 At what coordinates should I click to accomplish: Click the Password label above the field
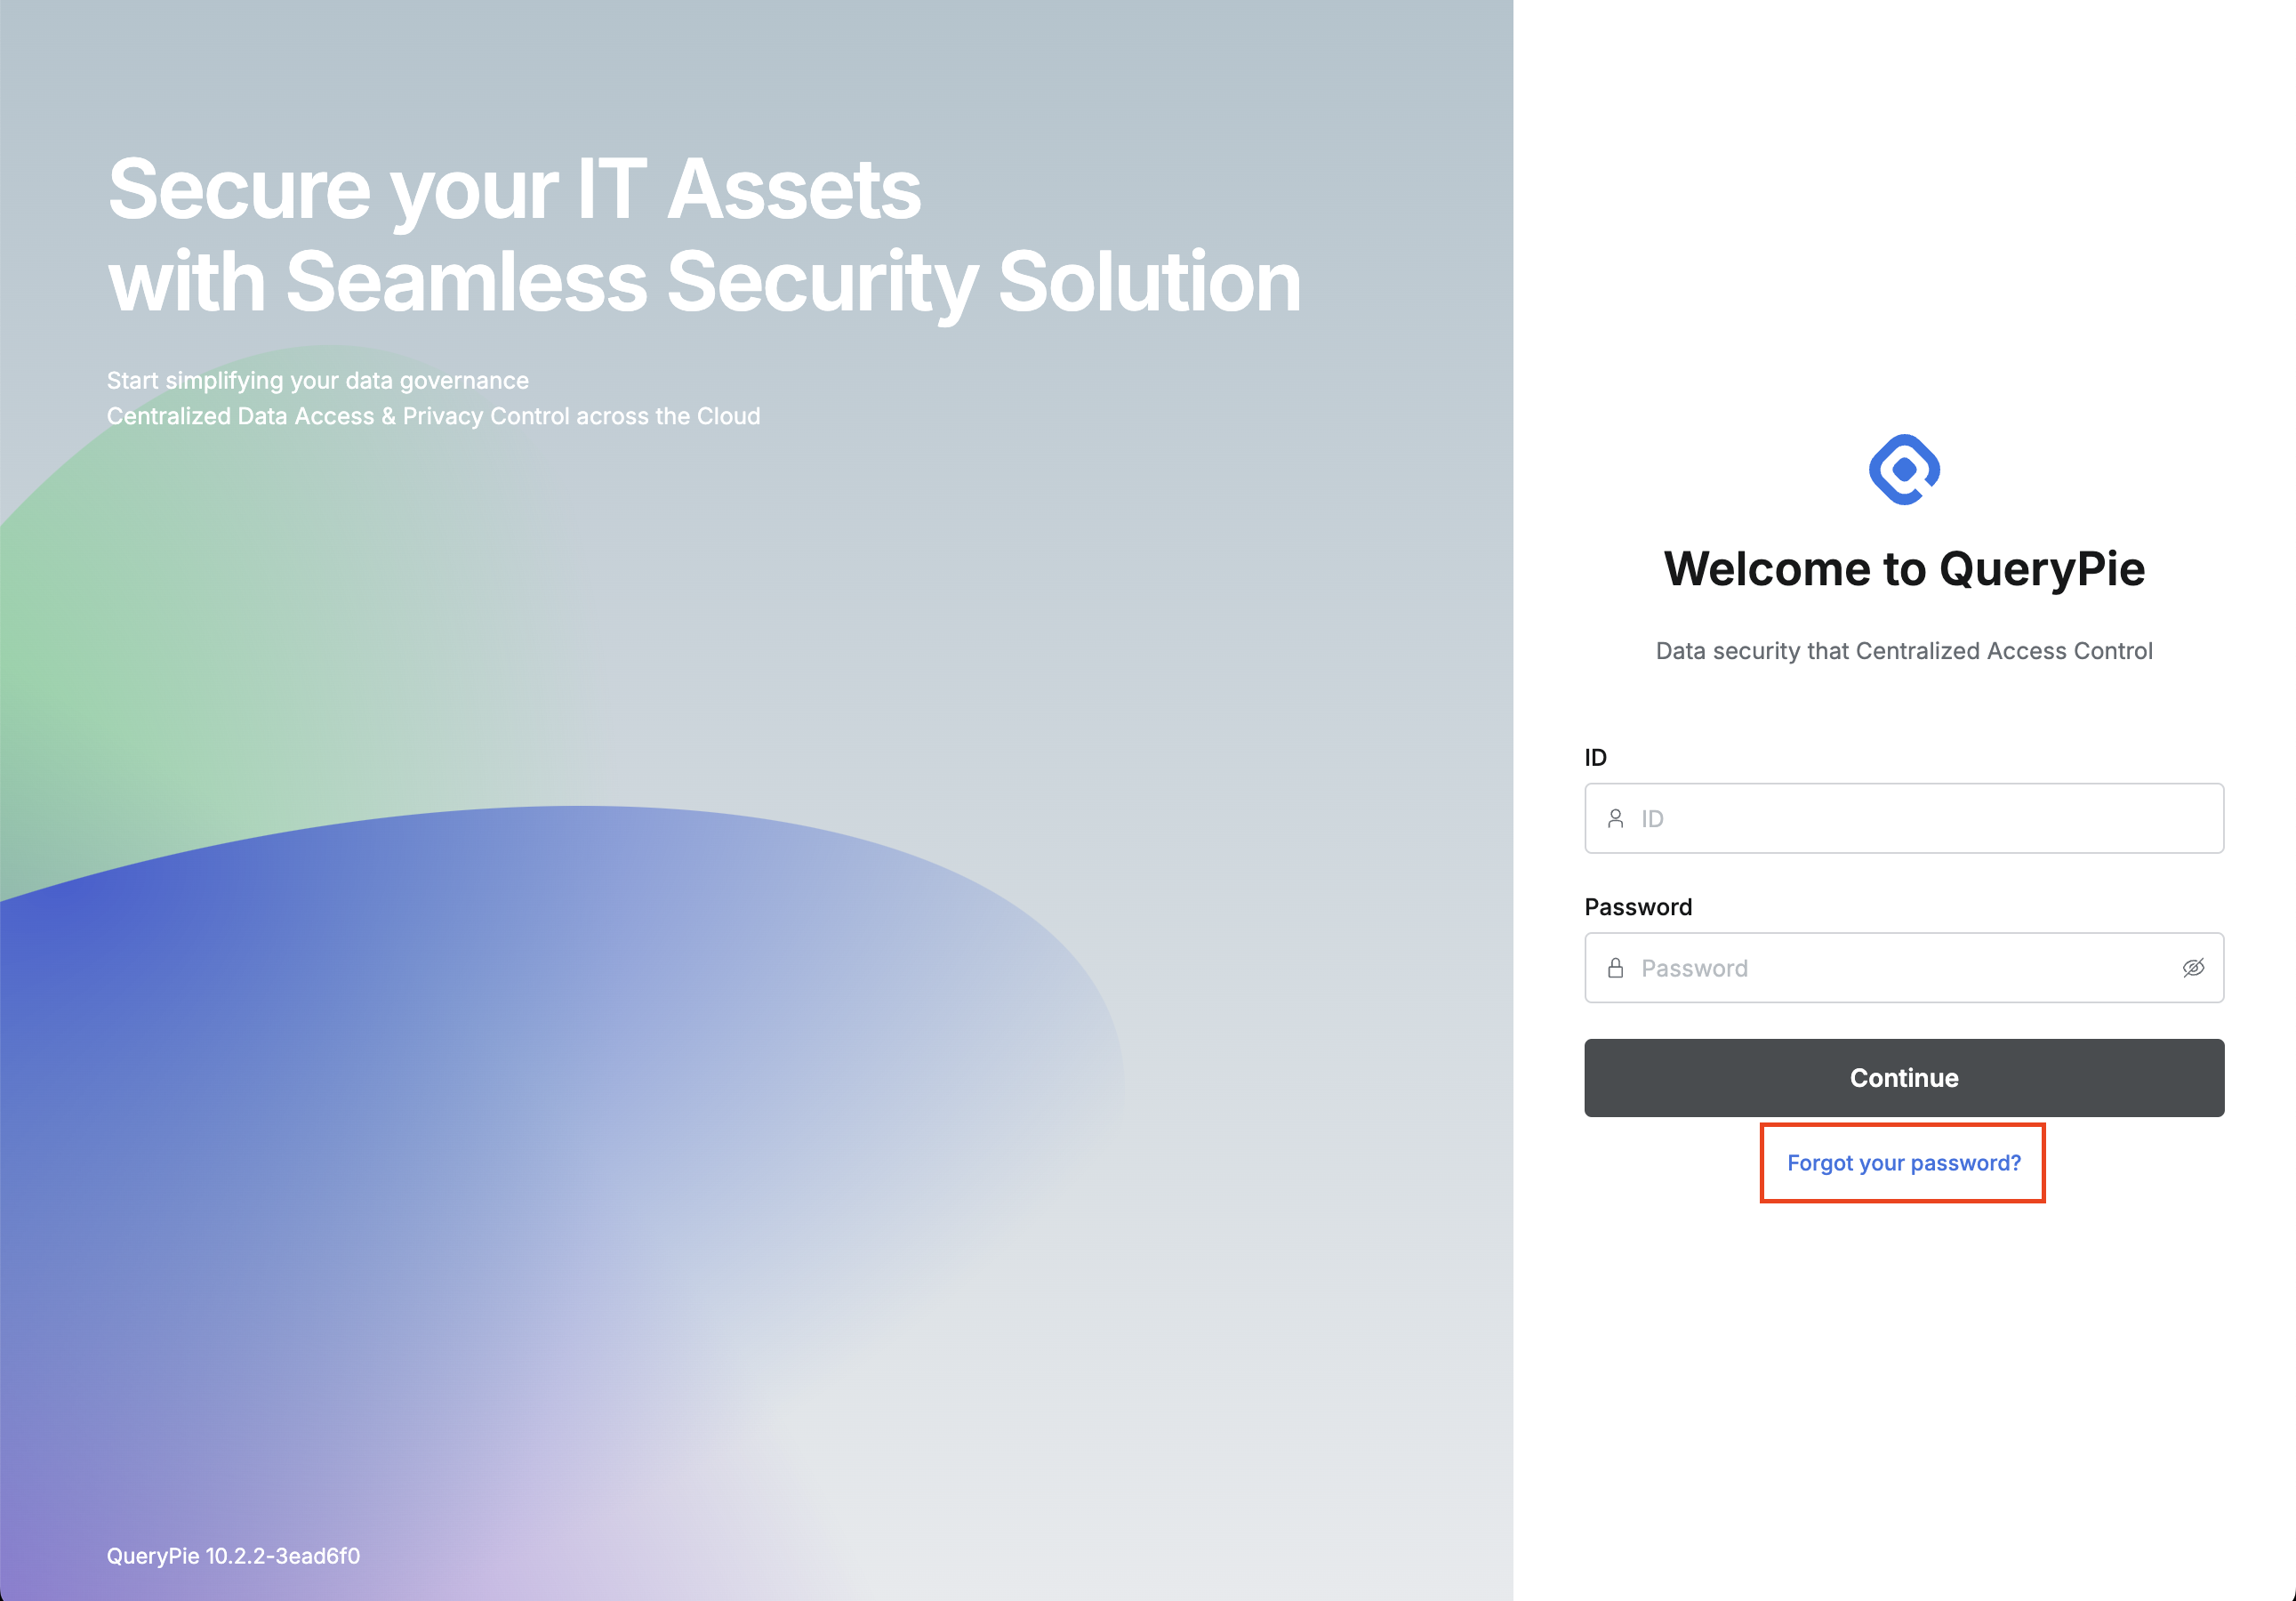click(x=1638, y=907)
